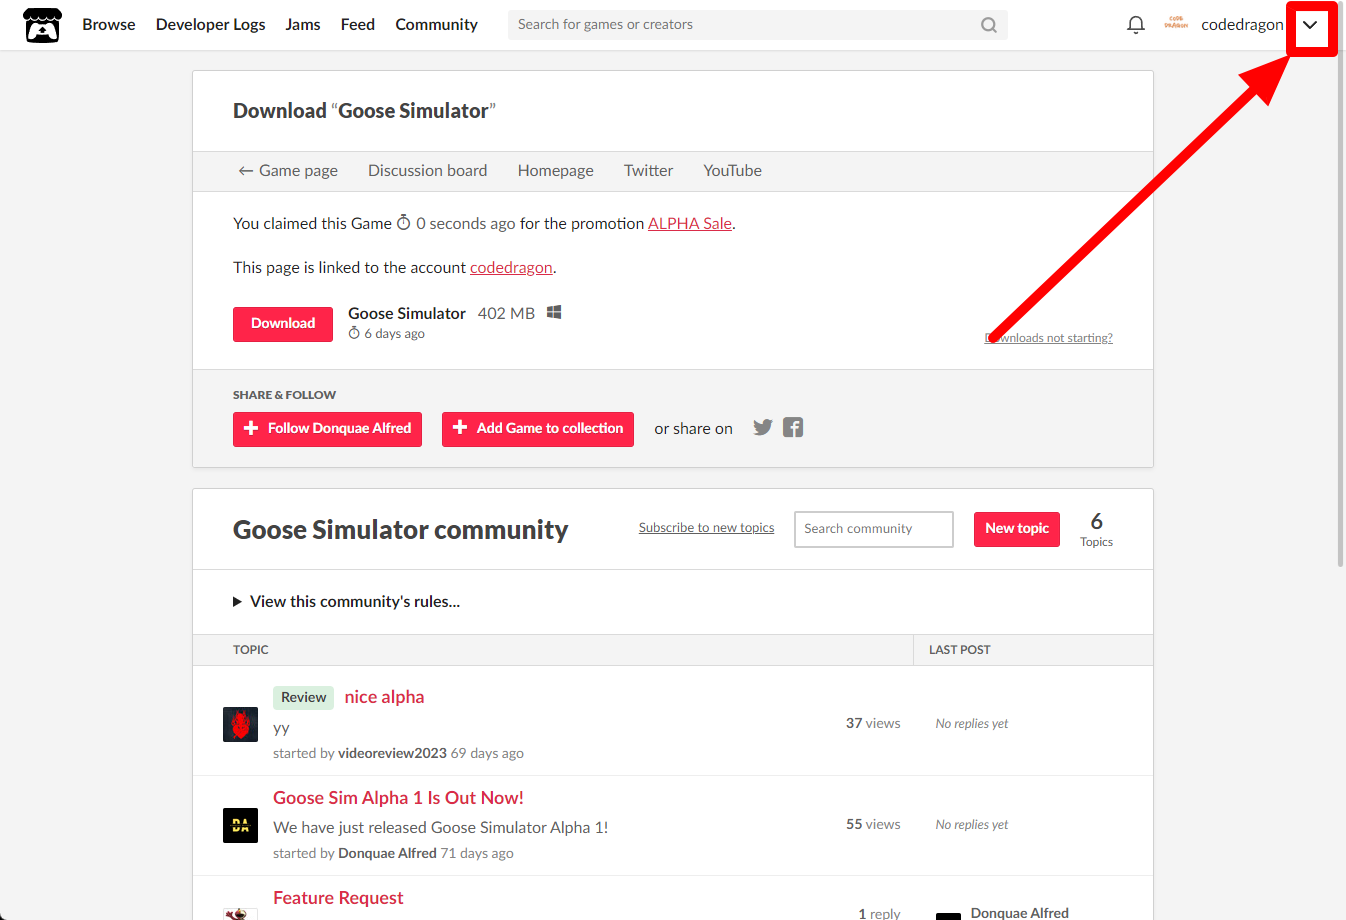The height and width of the screenshot is (920, 1346).
Task: Open the Discussion board tab
Action: 428,171
